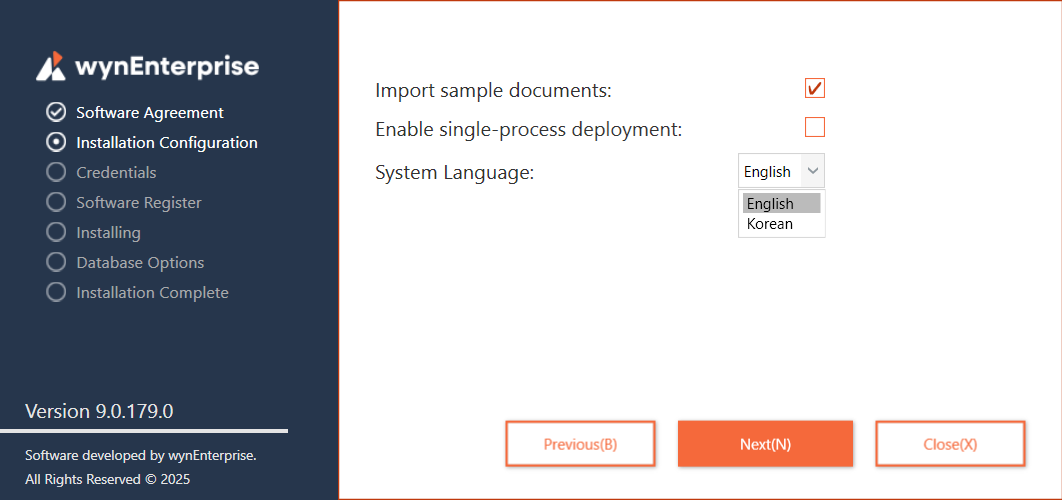Click the wynEnterprise brand name text

[167, 66]
